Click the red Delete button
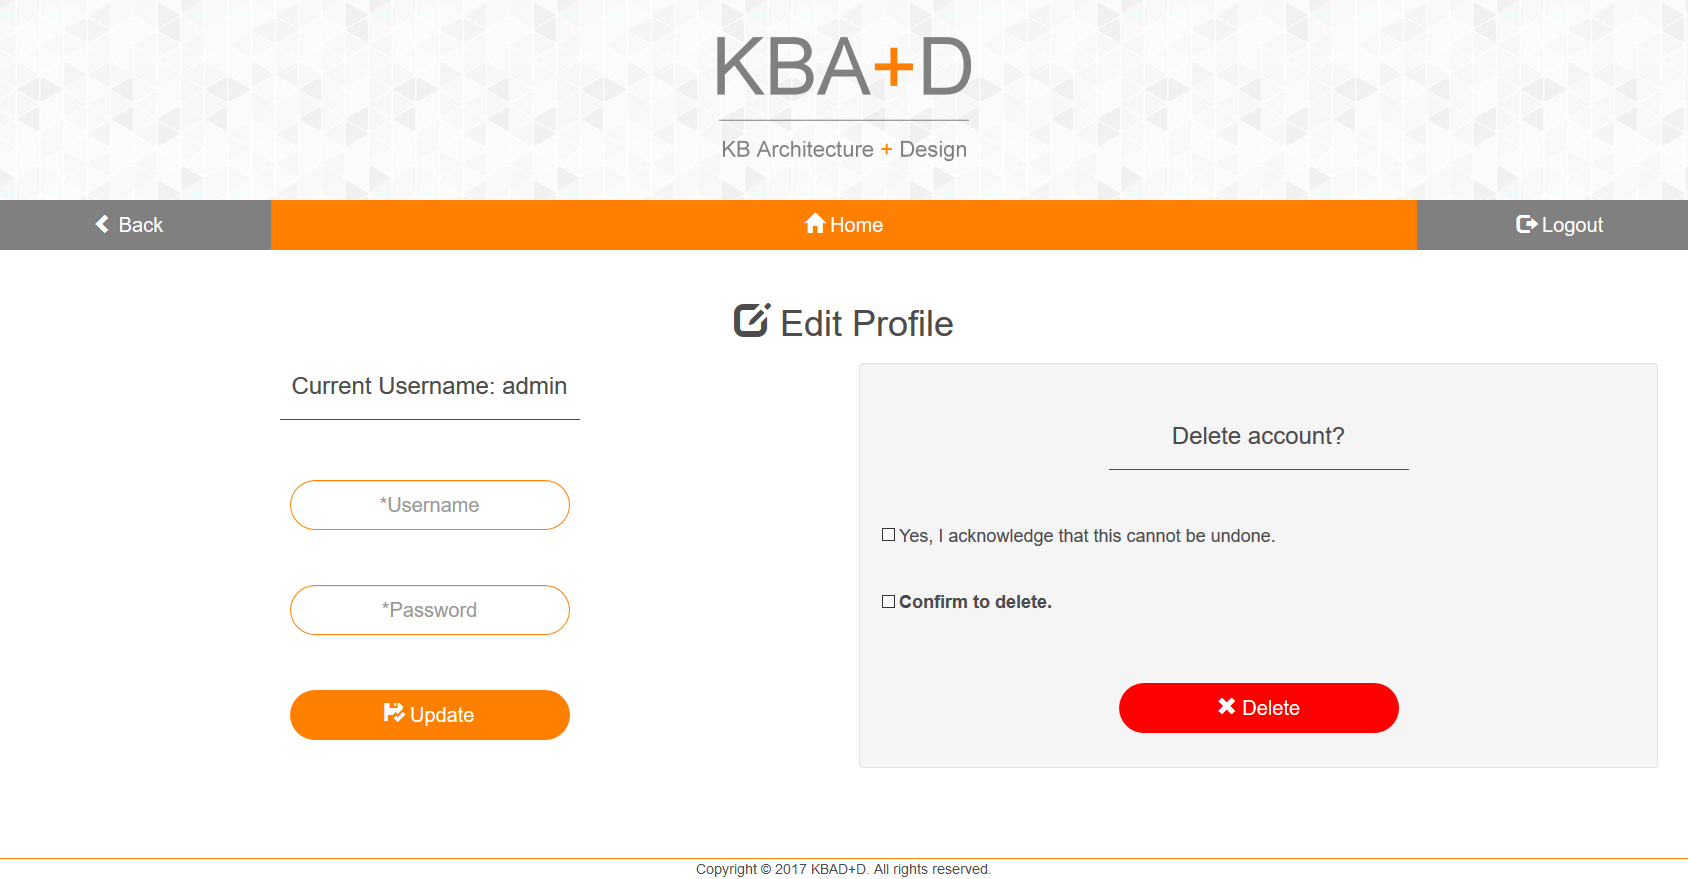The width and height of the screenshot is (1688, 879). pos(1259,708)
